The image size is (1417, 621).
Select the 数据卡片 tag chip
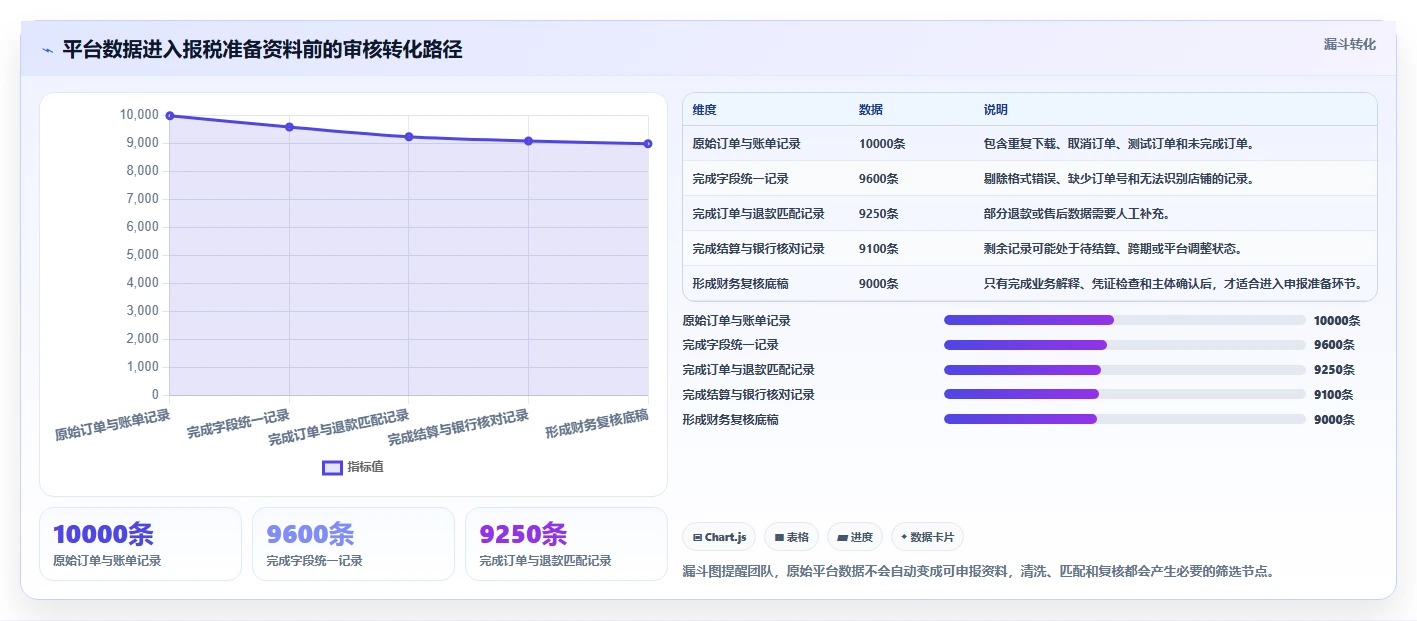coord(927,537)
